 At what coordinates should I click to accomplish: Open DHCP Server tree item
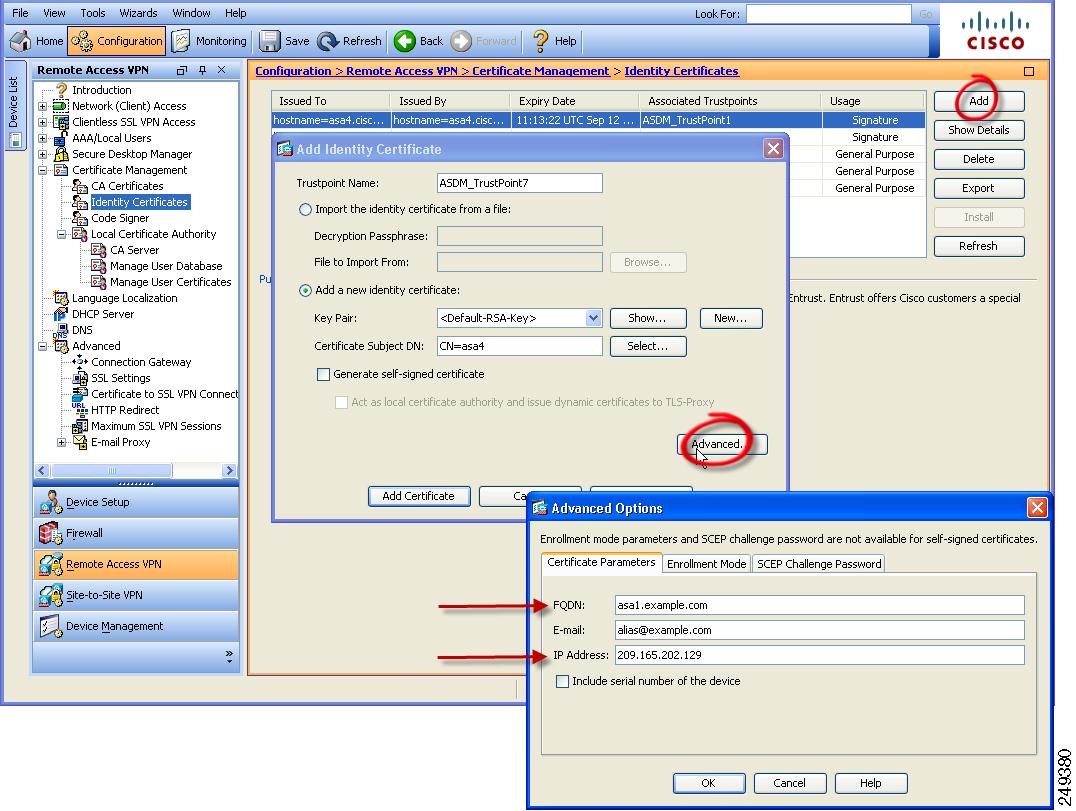[103, 314]
